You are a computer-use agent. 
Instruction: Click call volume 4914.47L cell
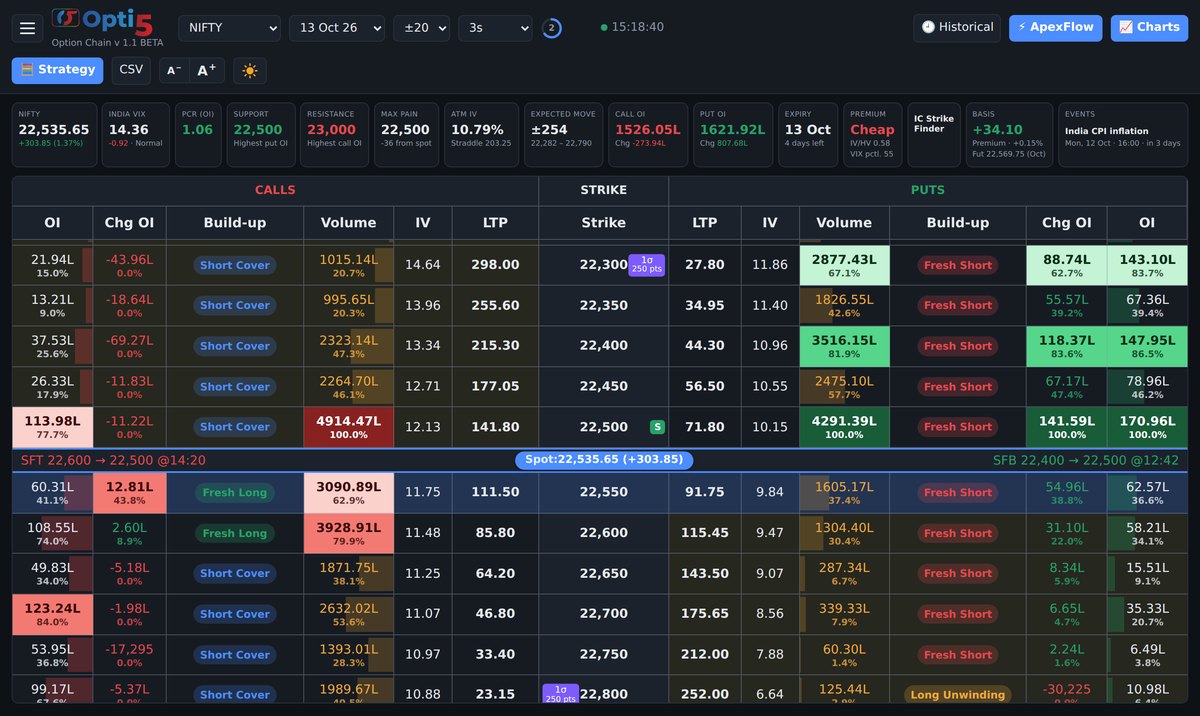(348, 427)
